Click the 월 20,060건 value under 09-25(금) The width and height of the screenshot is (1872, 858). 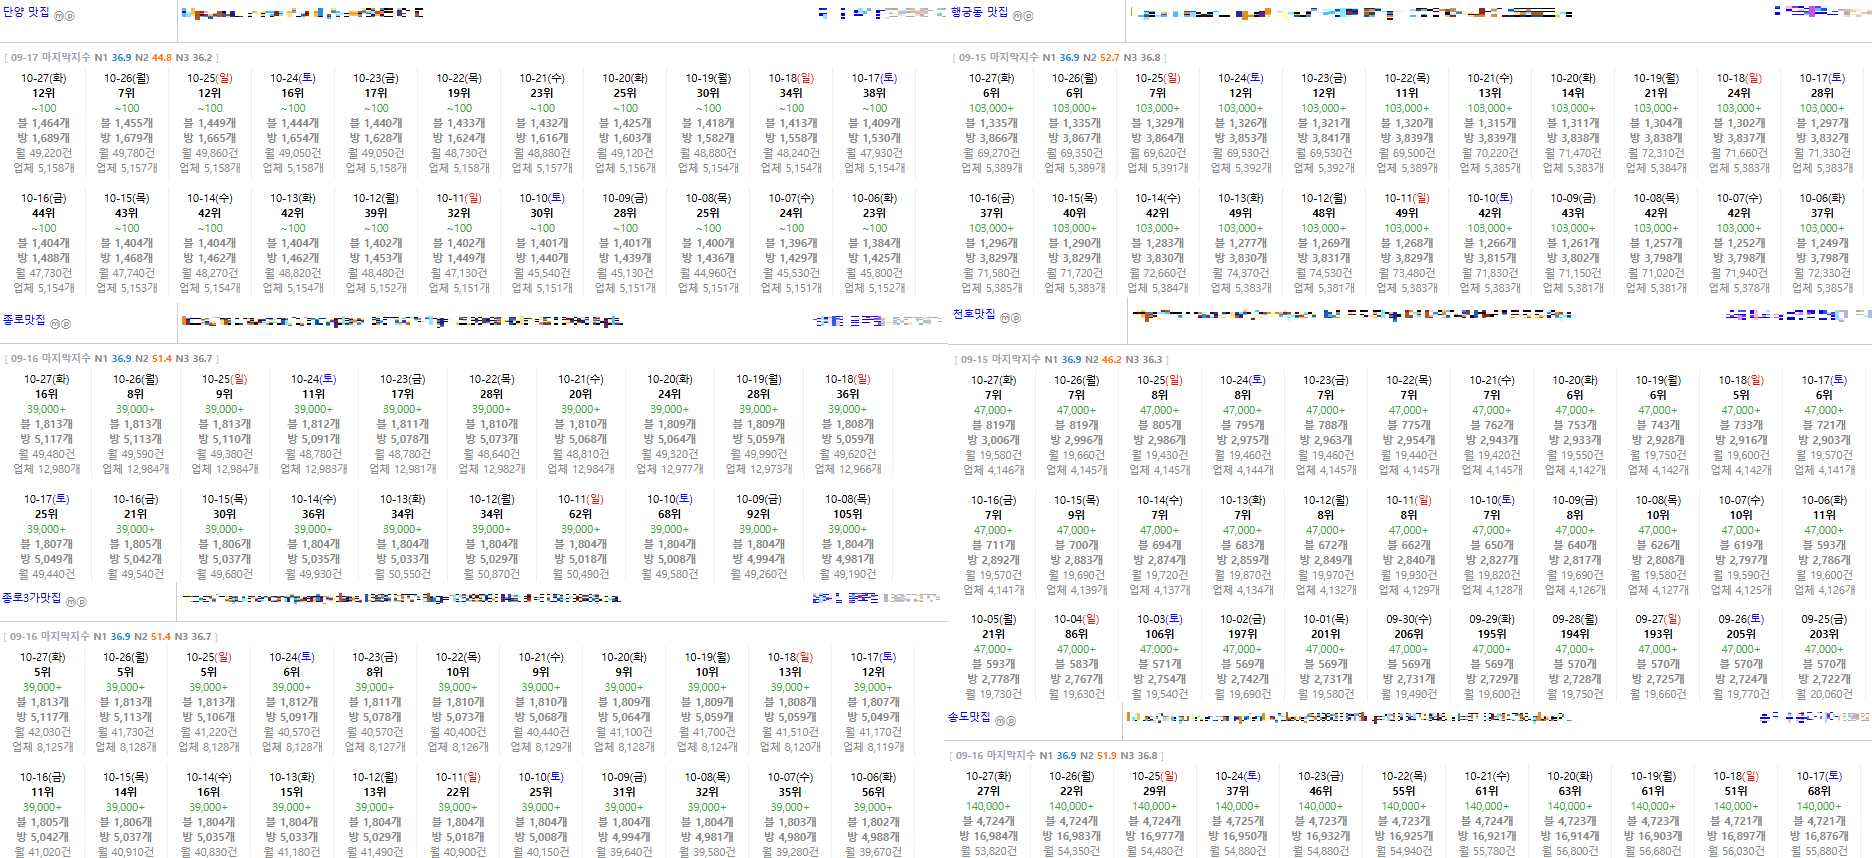[x=1824, y=694]
